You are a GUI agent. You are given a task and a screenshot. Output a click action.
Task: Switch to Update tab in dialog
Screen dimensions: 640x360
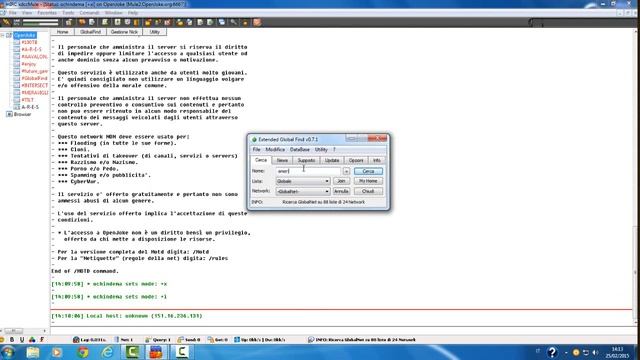pos(332,160)
